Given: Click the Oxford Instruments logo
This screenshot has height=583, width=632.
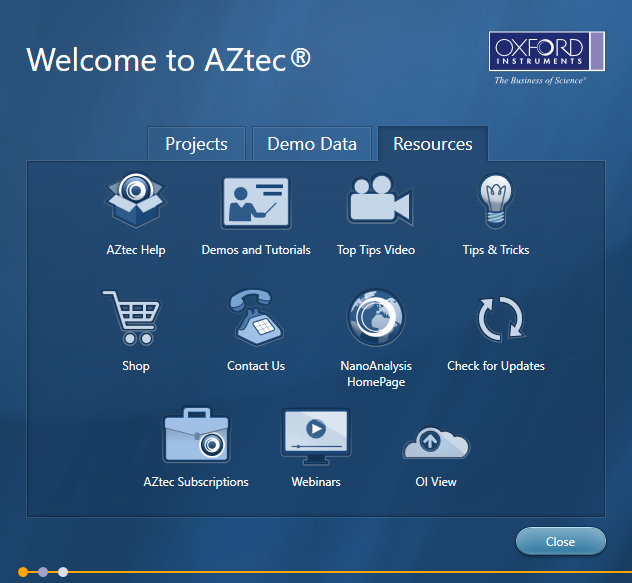Looking at the screenshot, I should [x=546, y=58].
